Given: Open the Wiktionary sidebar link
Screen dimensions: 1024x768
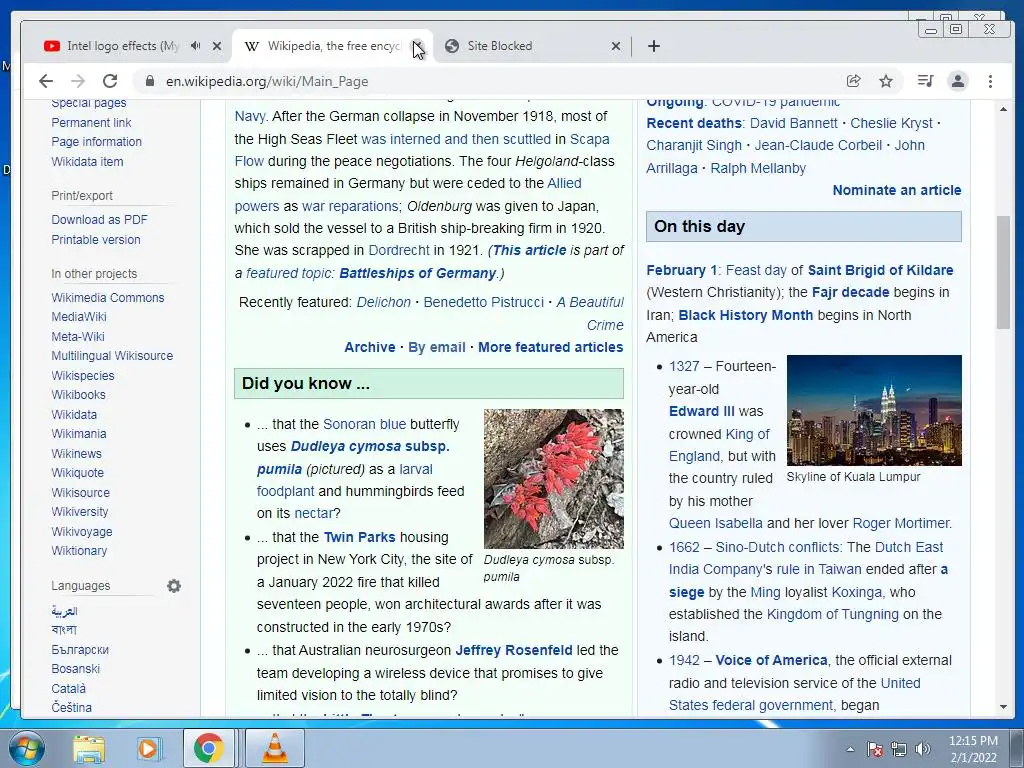Looking at the screenshot, I should [x=79, y=551].
